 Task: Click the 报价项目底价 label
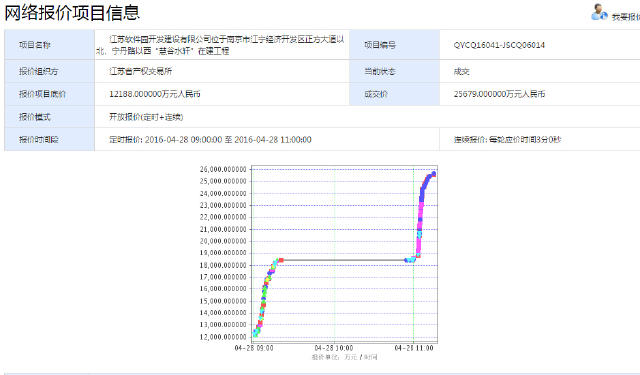pos(42,94)
